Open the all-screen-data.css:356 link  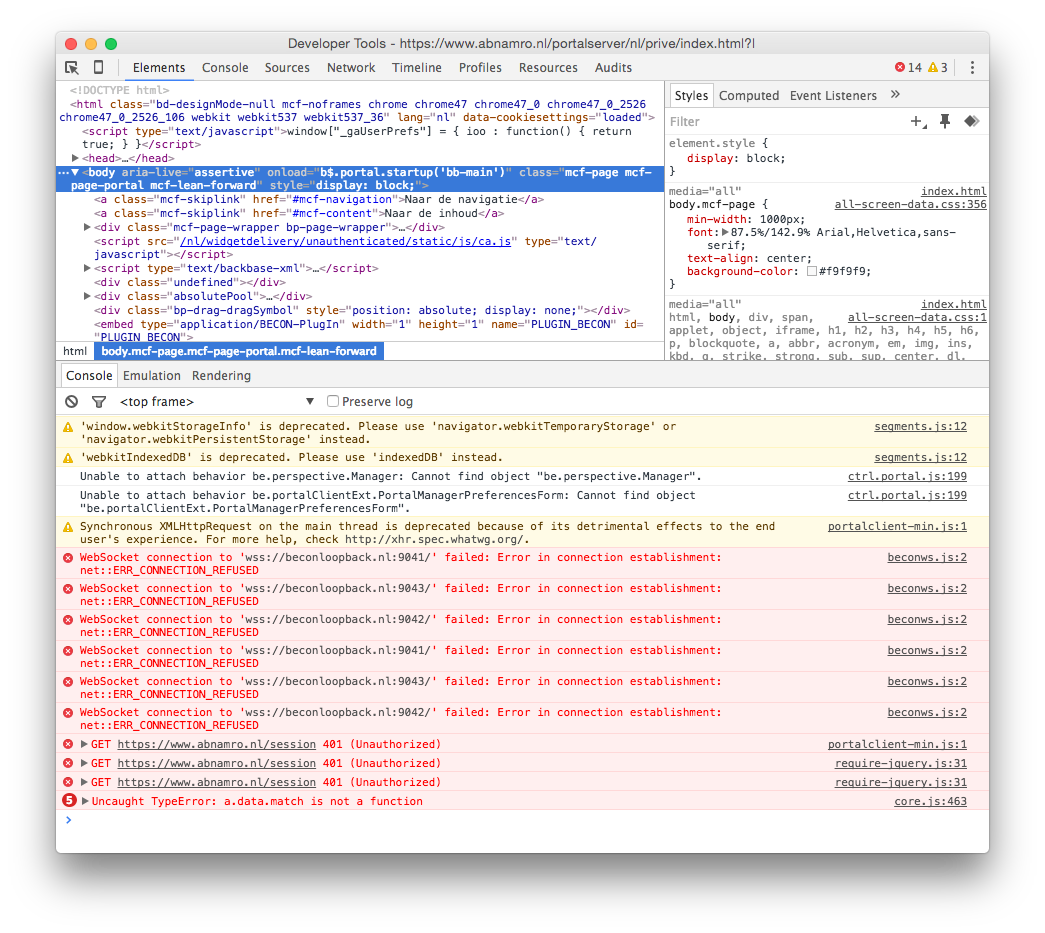[910, 204]
